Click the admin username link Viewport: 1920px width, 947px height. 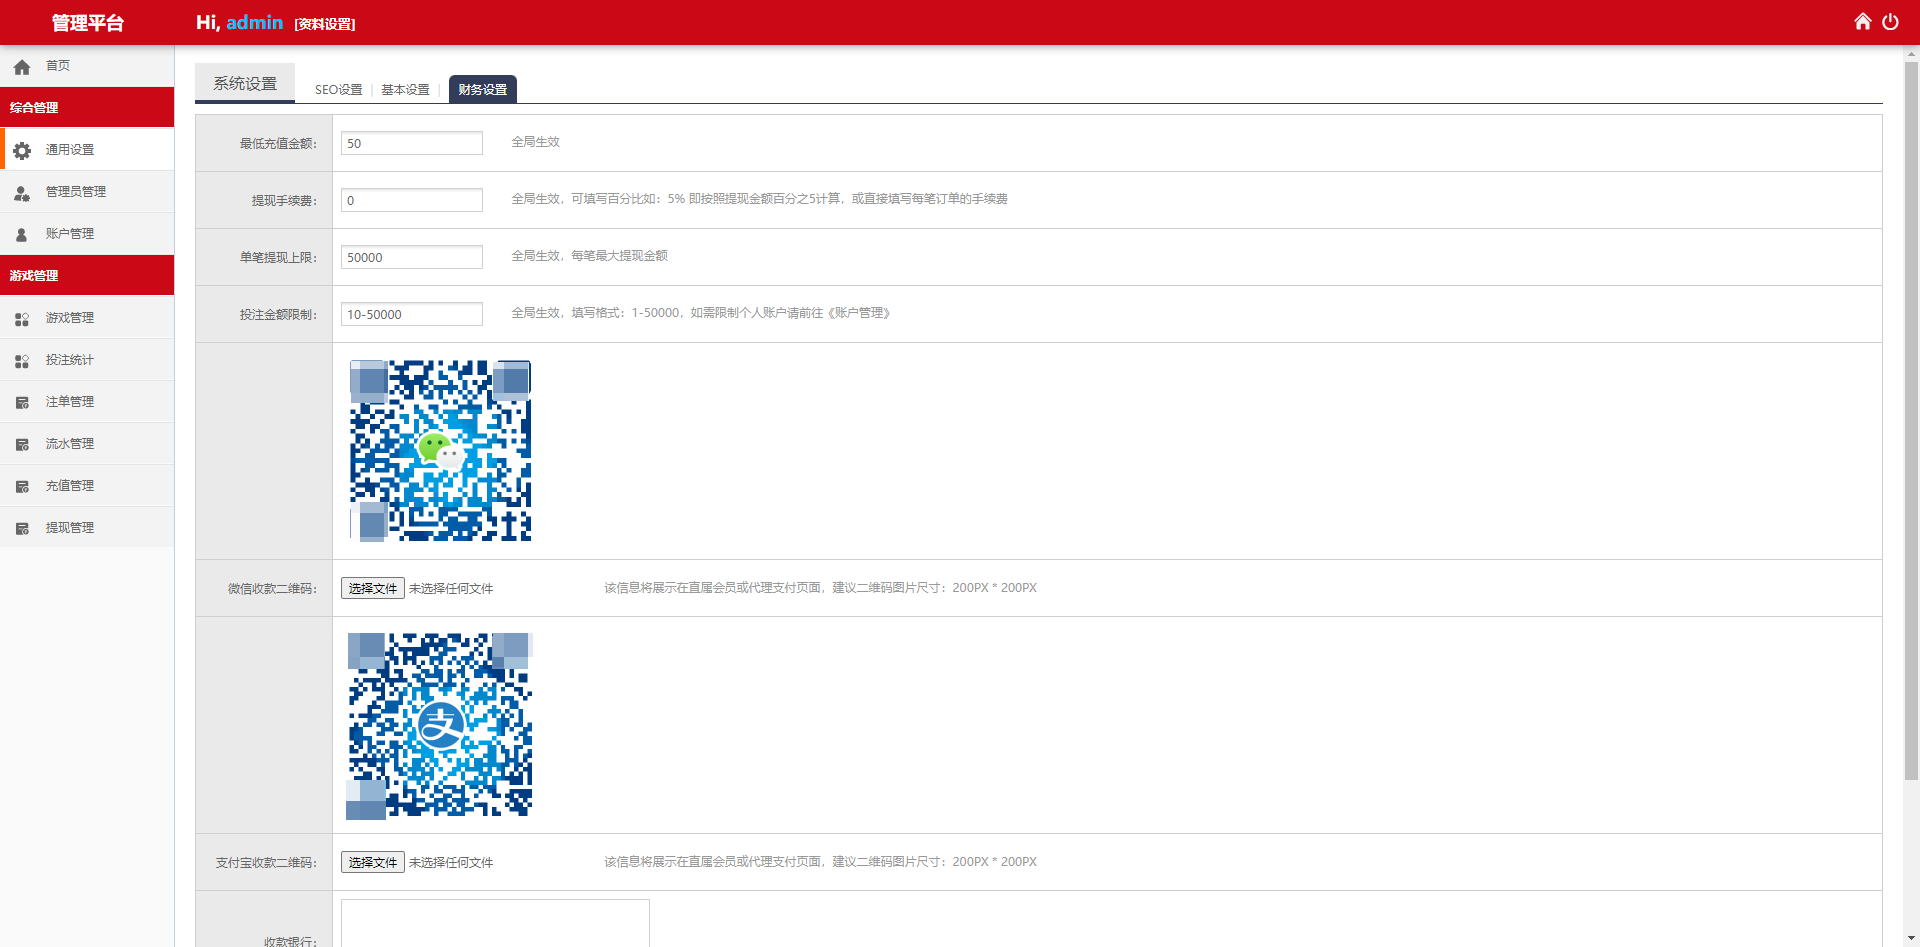[x=254, y=22]
